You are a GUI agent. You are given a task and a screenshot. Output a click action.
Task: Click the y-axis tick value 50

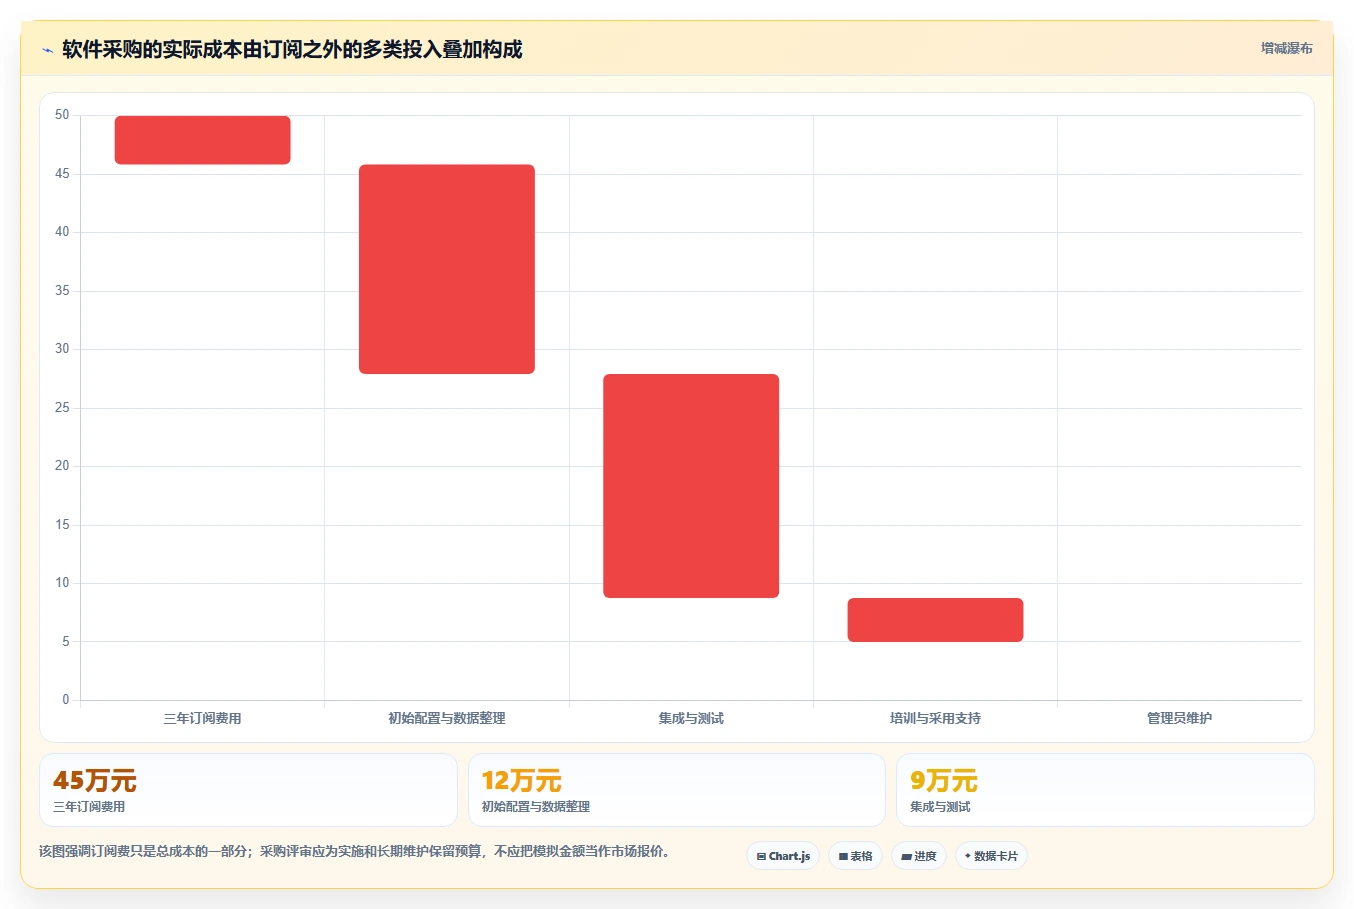[x=62, y=115]
